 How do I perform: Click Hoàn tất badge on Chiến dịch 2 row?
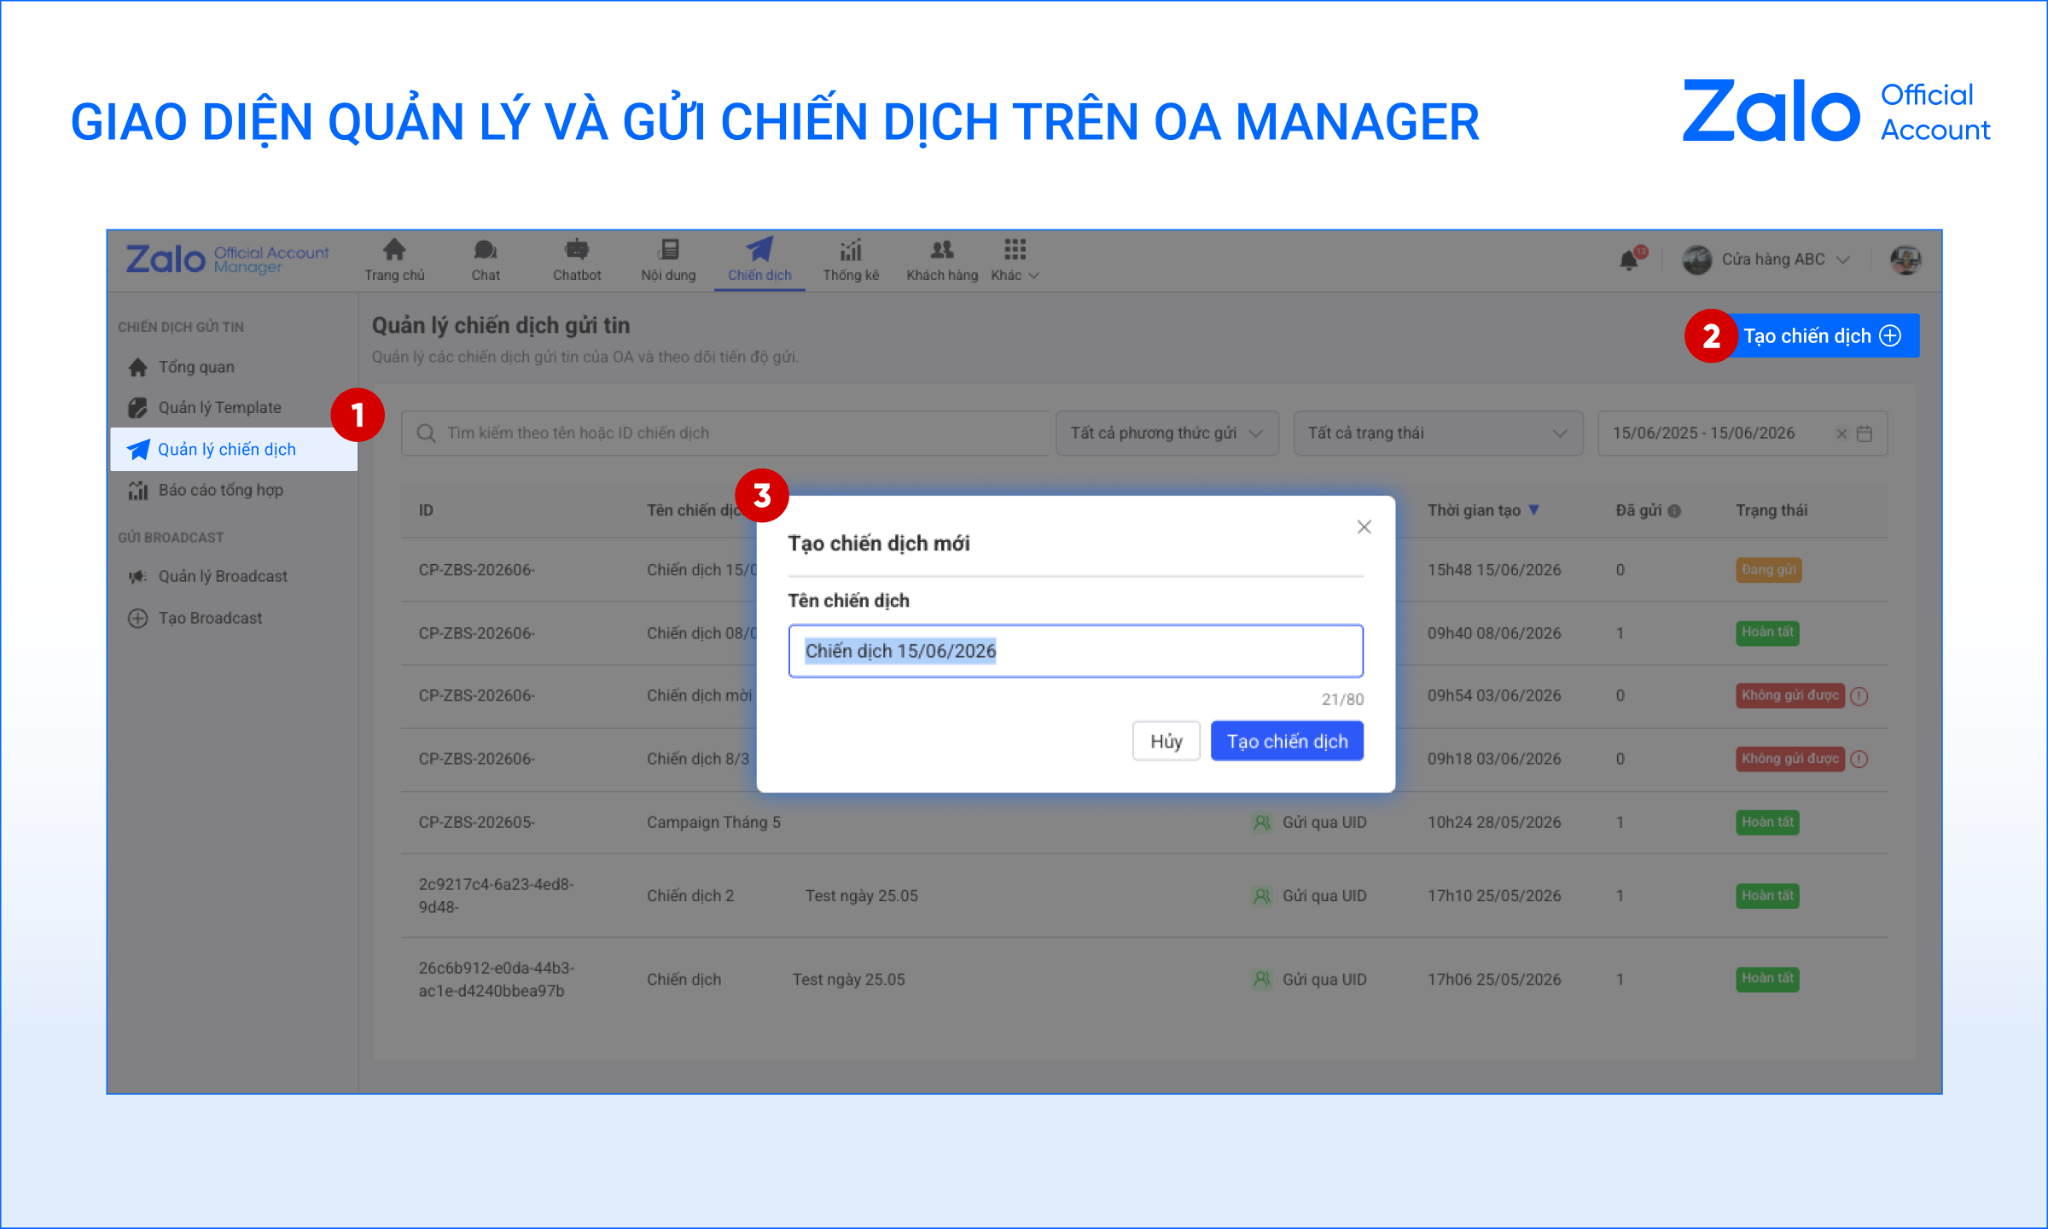(x=1767, y=896)
